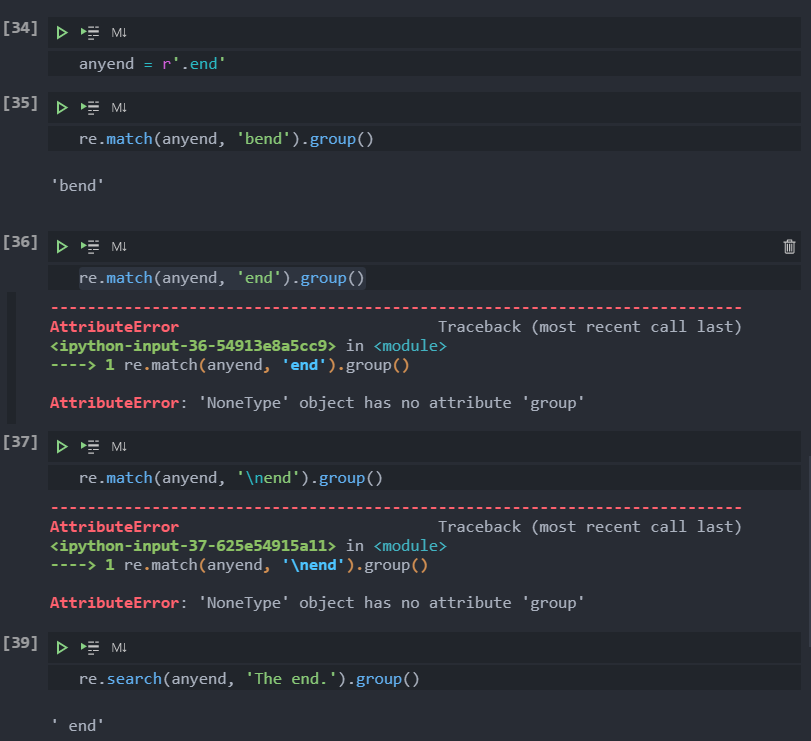Screen dimensions: 811x741
Task: Click code re.search(anyend, 'The end.').group()
Action: click(249, 679)
